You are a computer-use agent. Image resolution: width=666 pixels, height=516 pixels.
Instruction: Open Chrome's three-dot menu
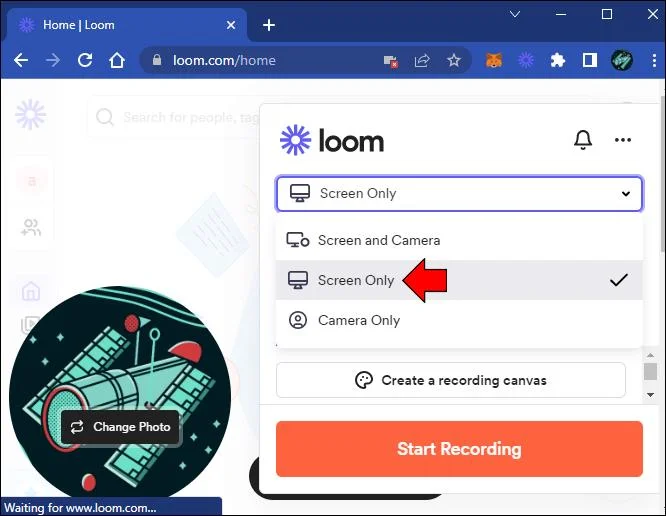(654, 60)
